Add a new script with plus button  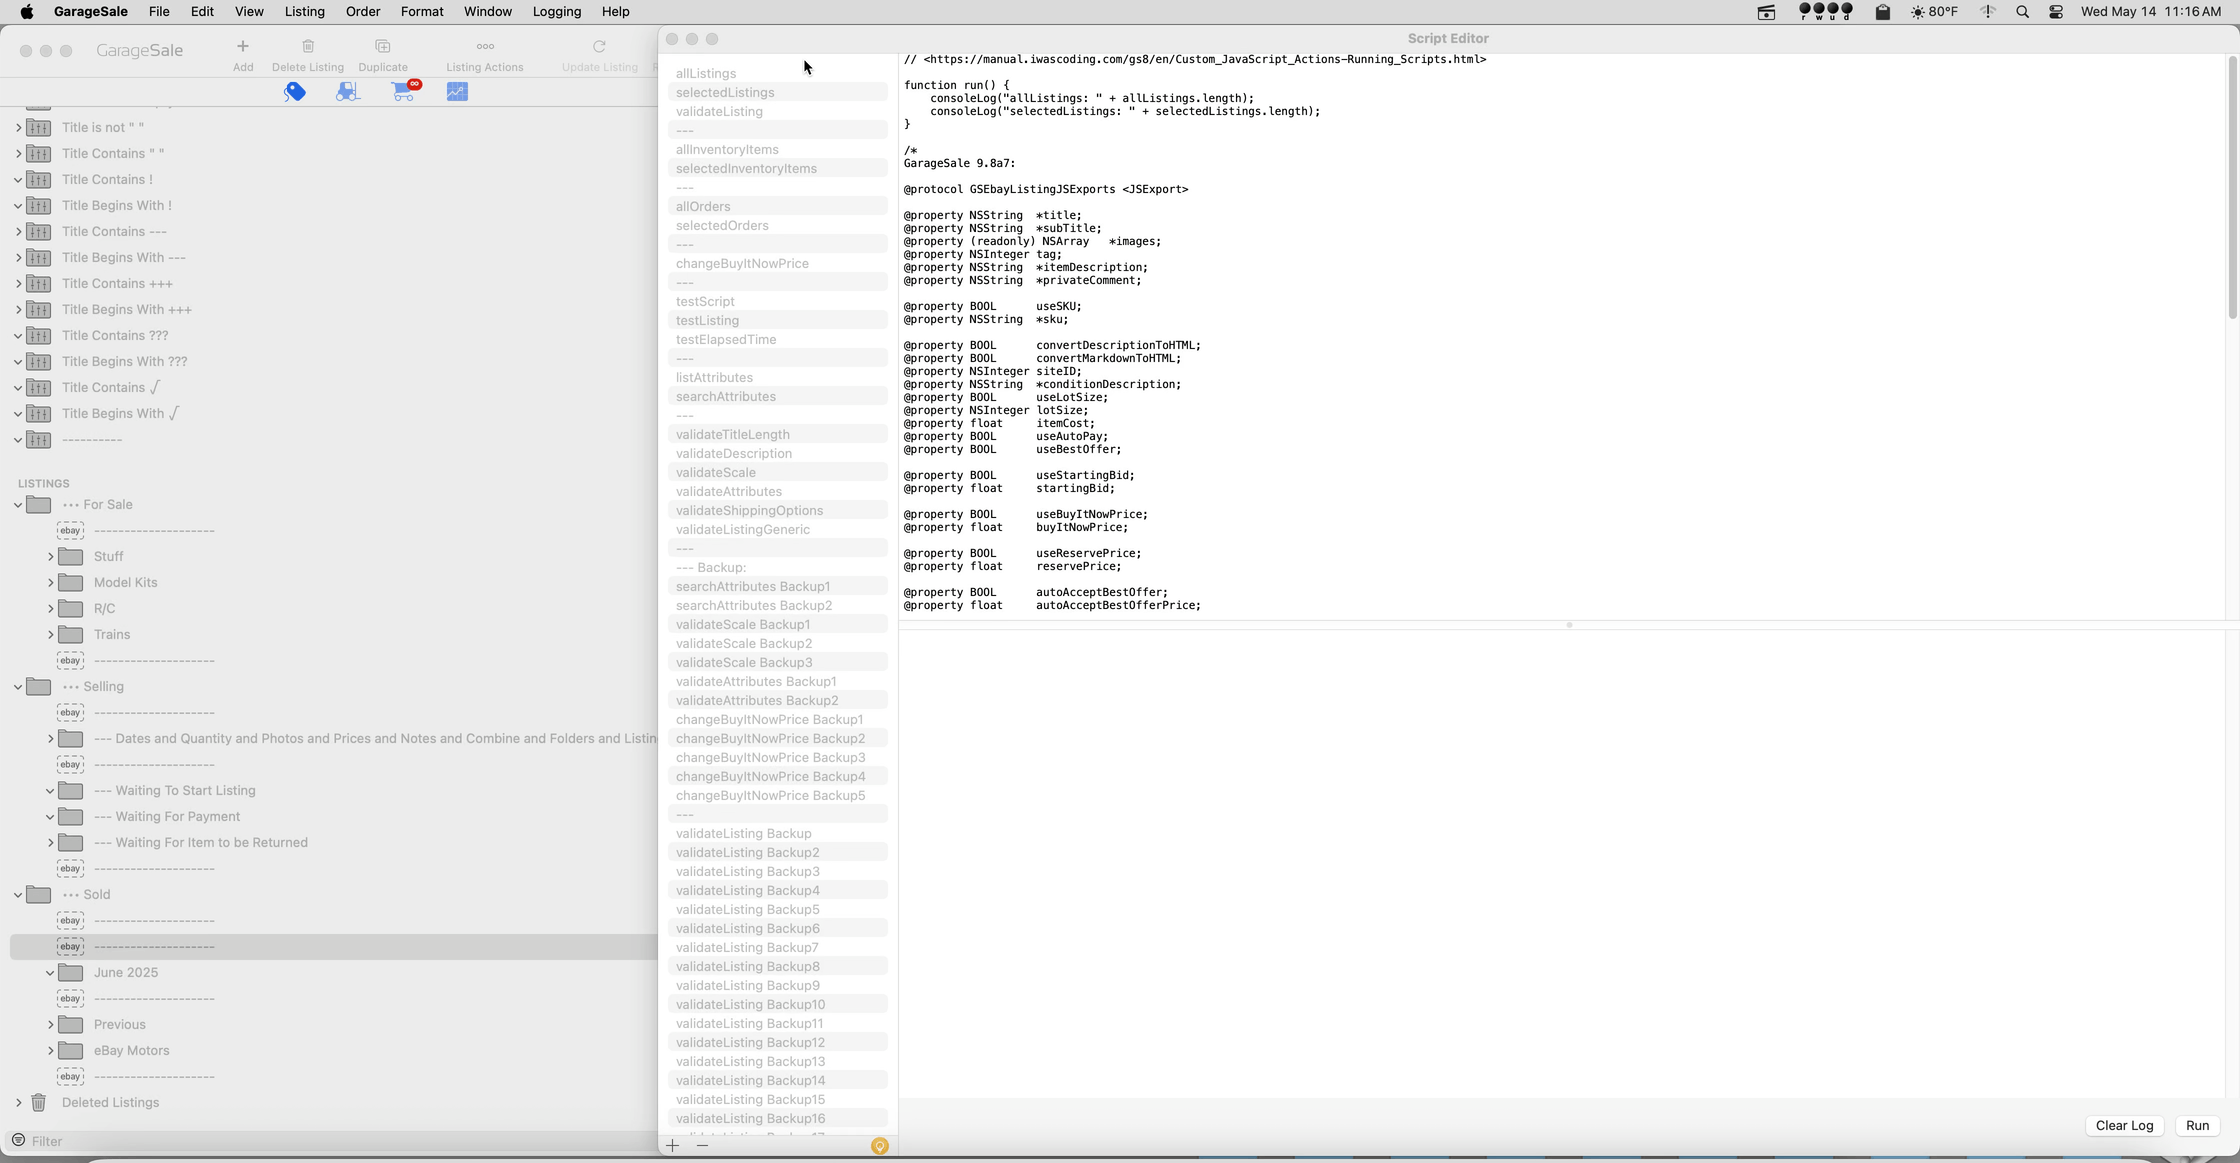click(673, 1146)
